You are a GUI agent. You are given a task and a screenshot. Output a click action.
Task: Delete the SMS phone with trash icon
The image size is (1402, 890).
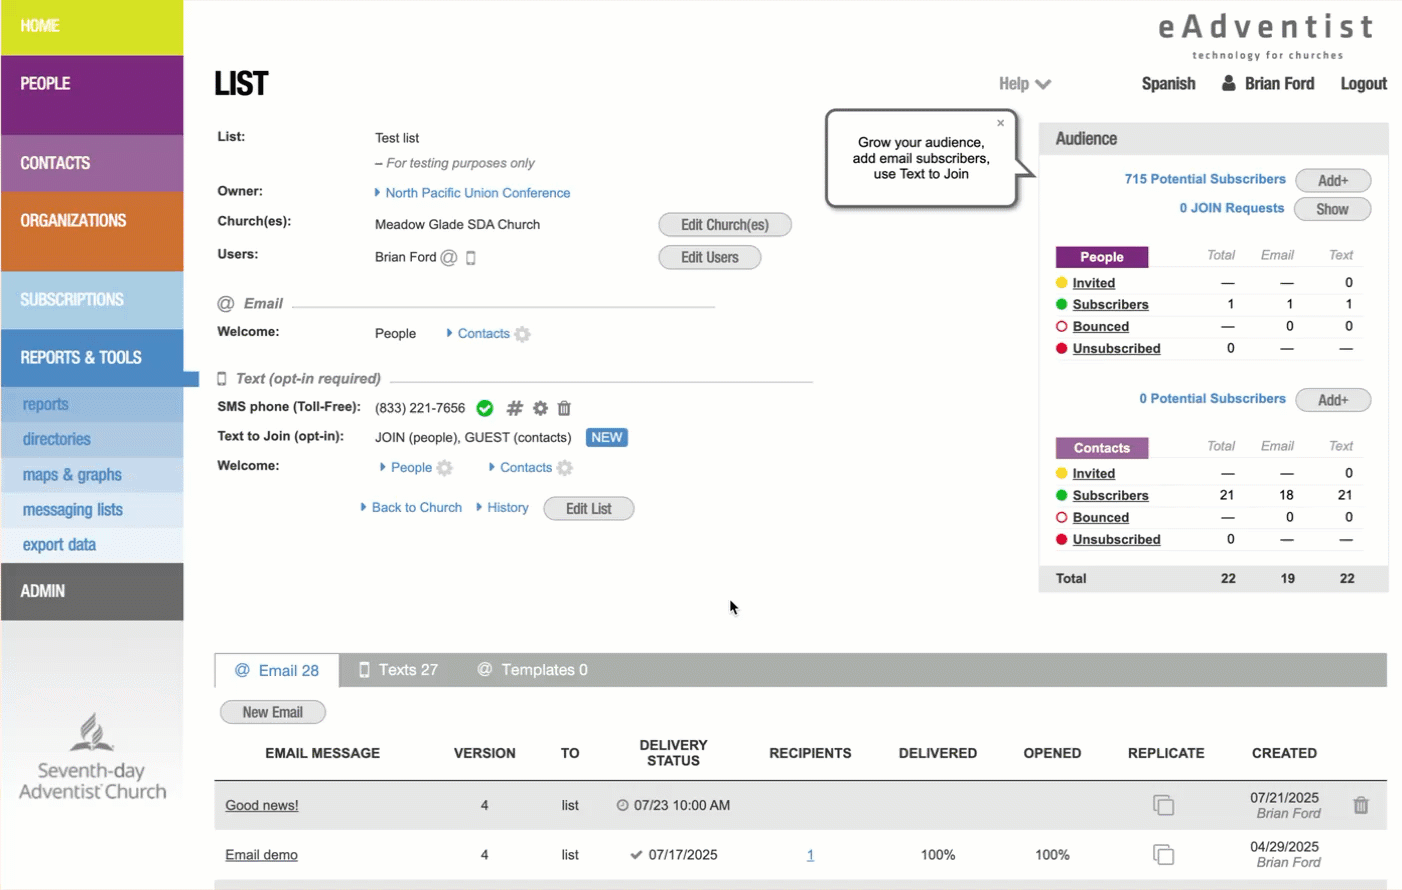[x=564, y=408]
